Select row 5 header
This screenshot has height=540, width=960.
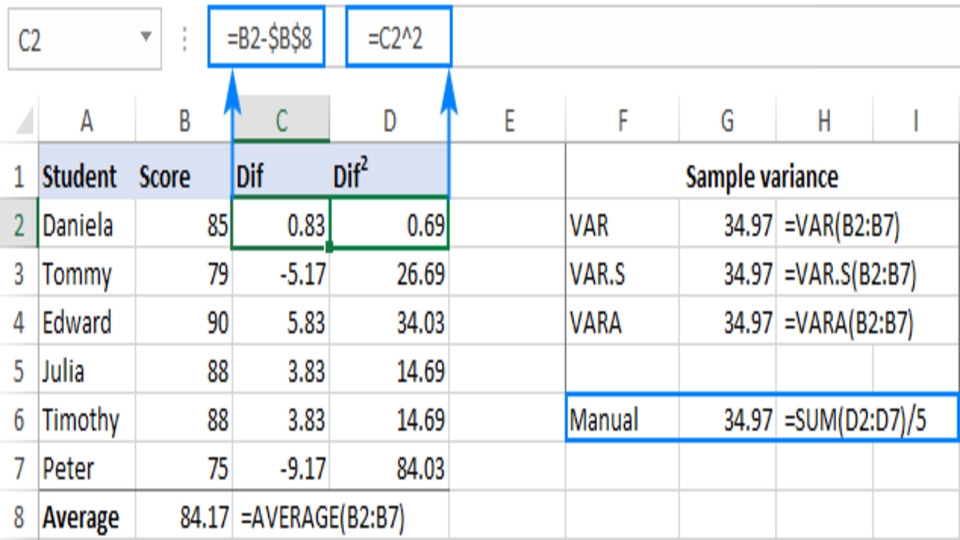[x=19, y=370]
